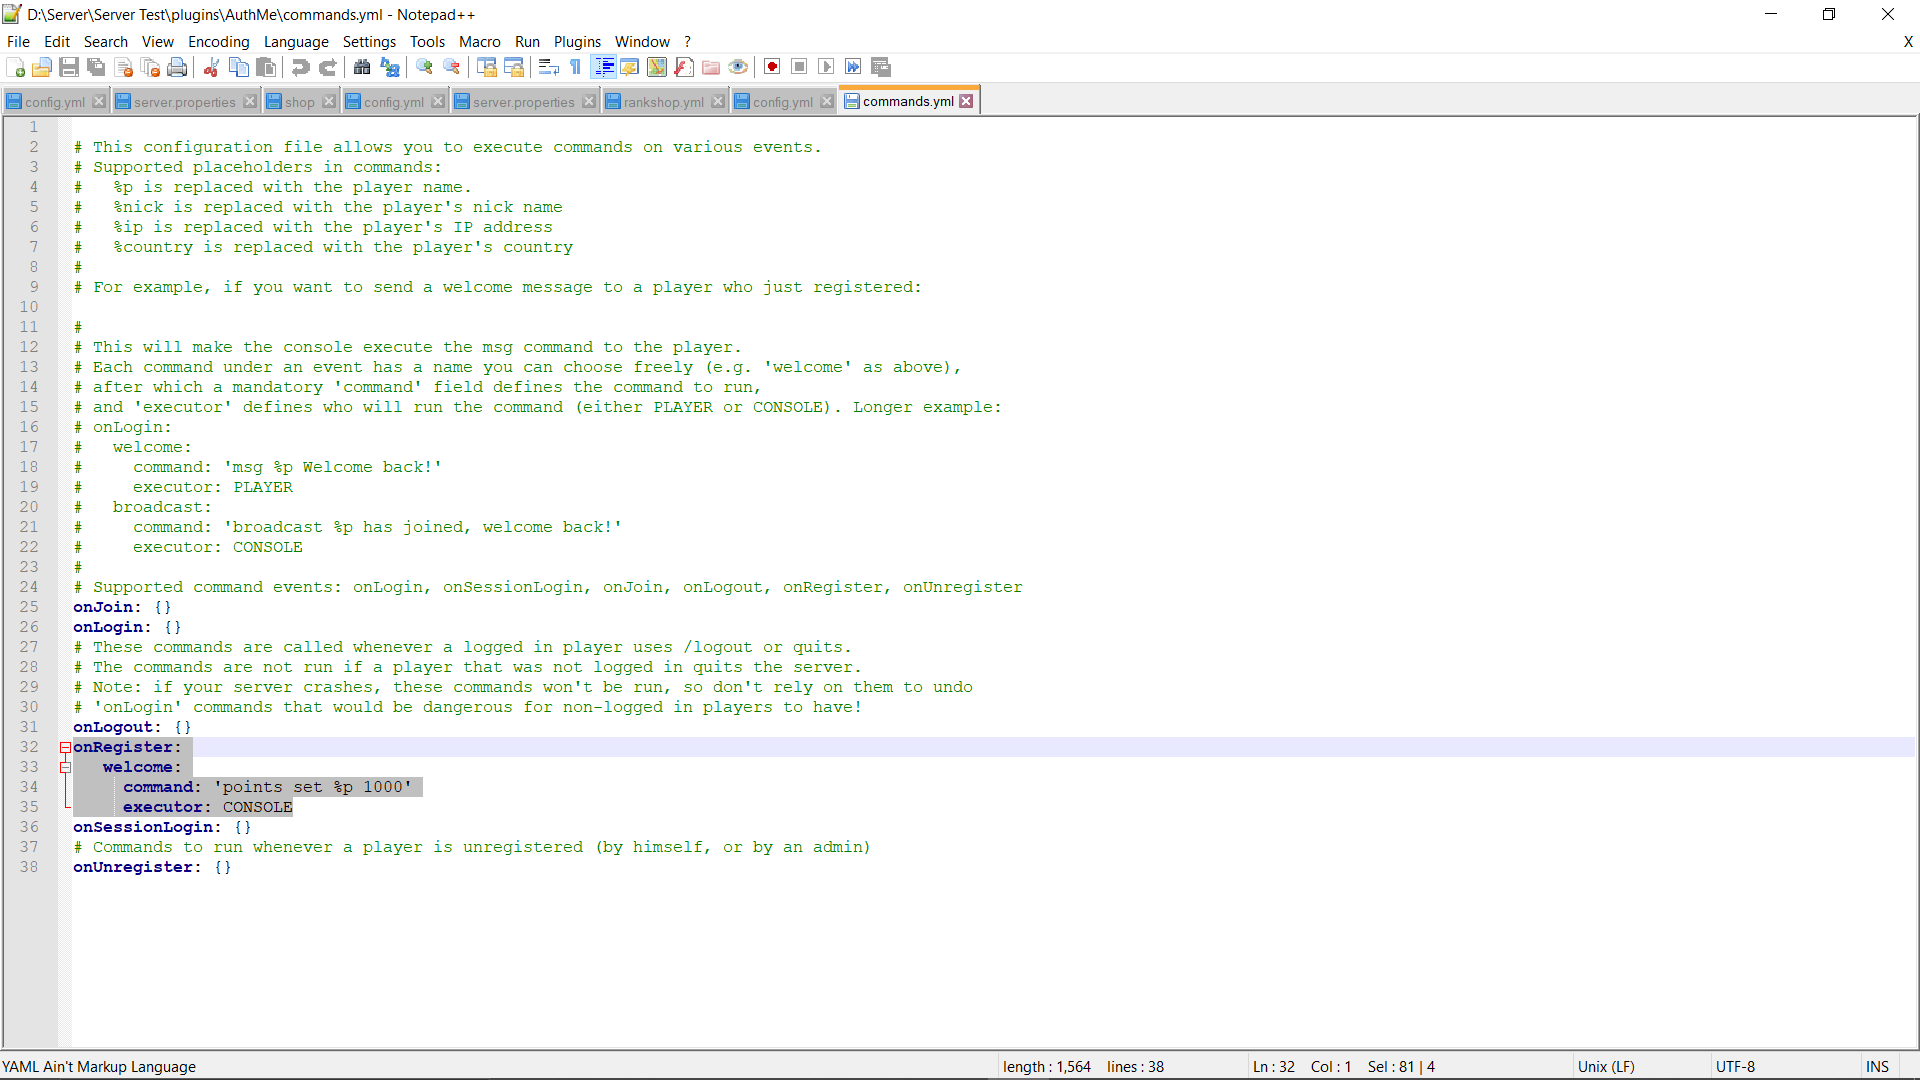
Task: Click line number 24 in the margin
Action: 29,587
